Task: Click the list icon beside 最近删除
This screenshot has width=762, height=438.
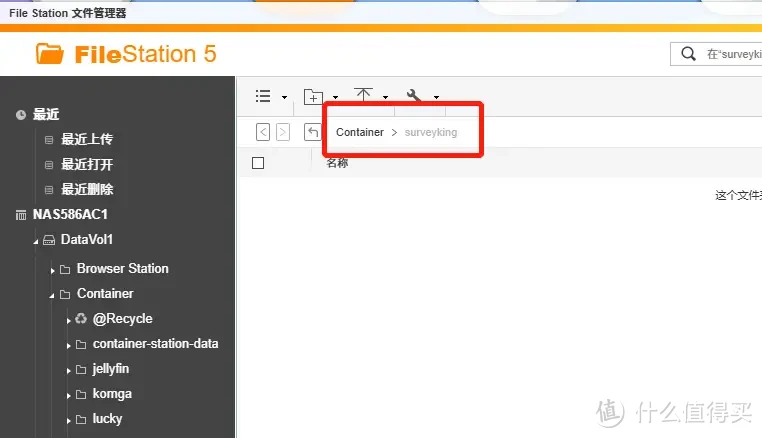Action: click(x=49, y=190)
